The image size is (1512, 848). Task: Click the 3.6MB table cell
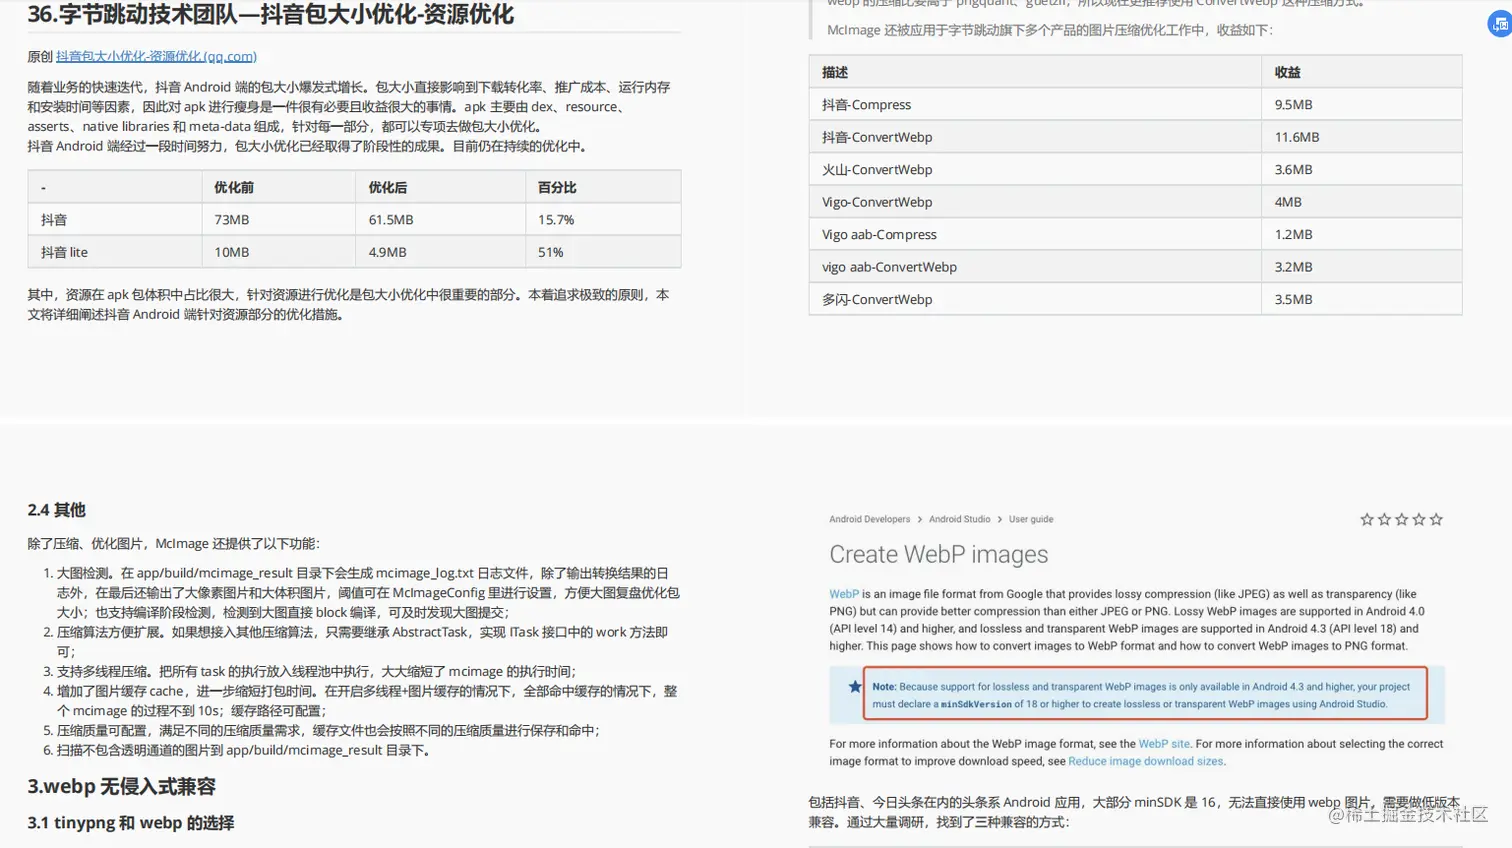[x=1361, y=170]
